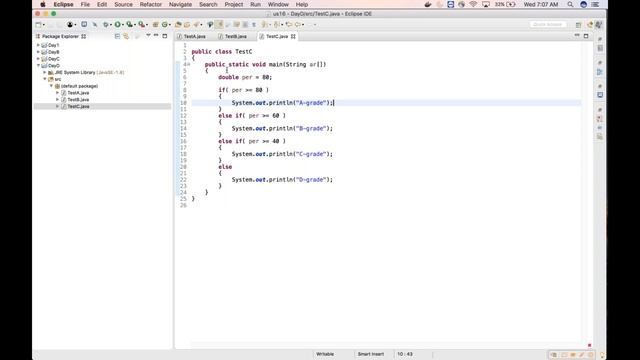Click the Open a Terminal toolbar icon
The image size is (640, 360).
point(84,24)
